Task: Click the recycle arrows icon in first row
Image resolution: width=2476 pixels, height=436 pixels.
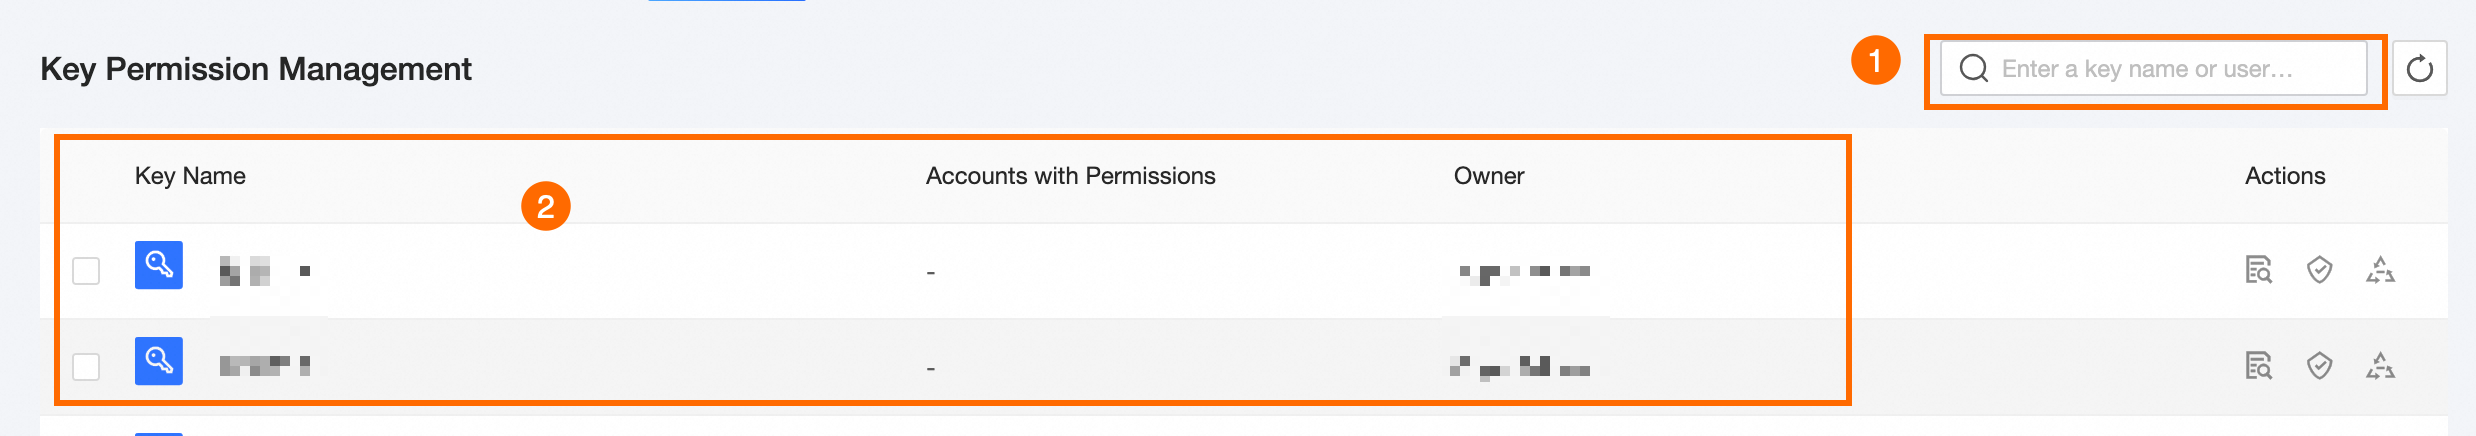Action: point(2380,270)
